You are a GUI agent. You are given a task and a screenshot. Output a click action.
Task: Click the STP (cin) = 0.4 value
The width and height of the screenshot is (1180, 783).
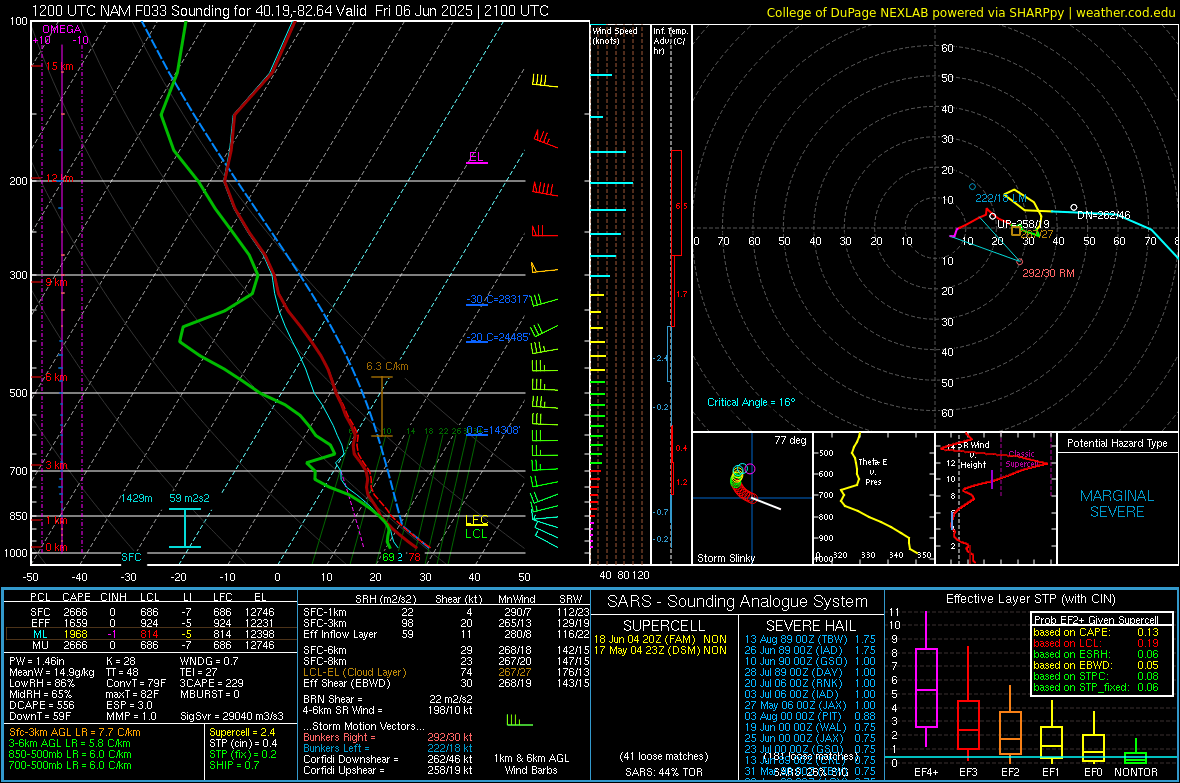coord(243,743)
